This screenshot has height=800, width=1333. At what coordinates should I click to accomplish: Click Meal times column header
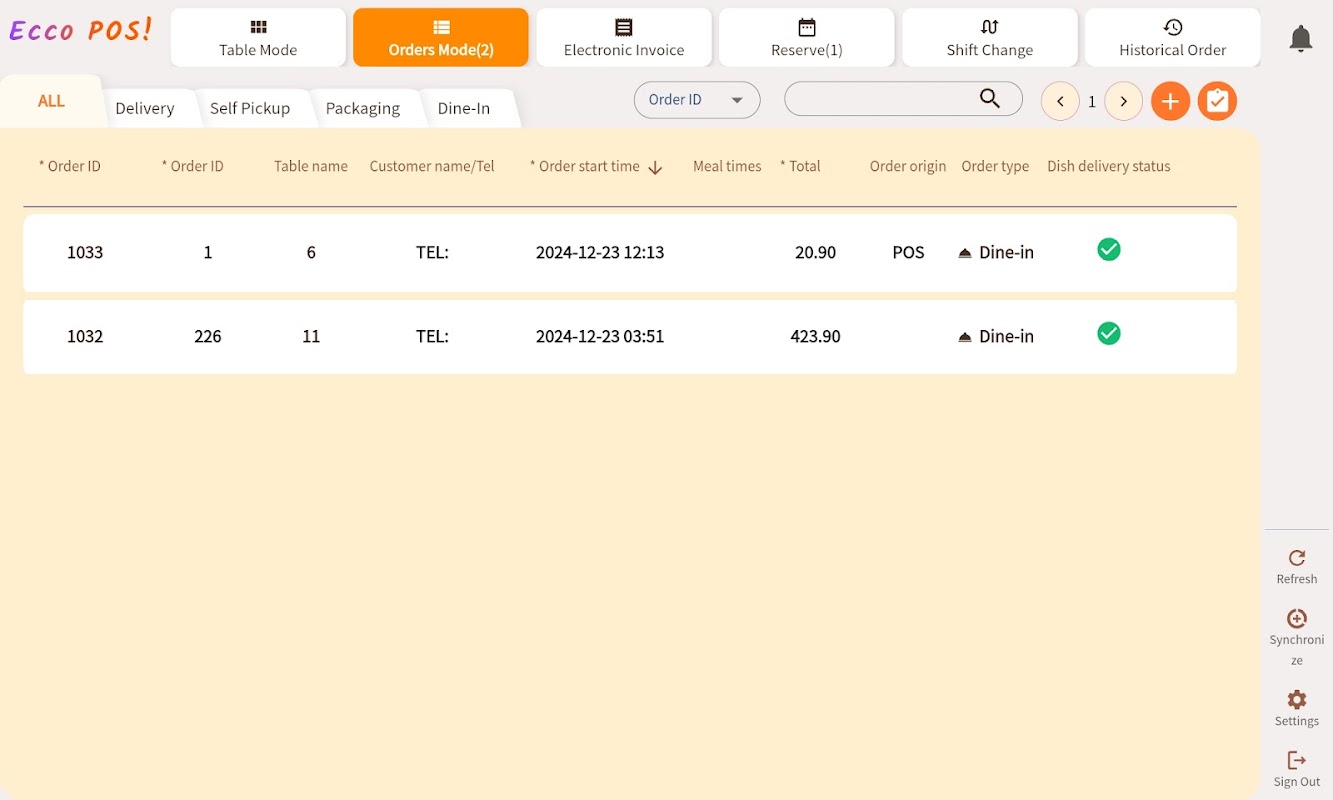[x=727, y=167]
